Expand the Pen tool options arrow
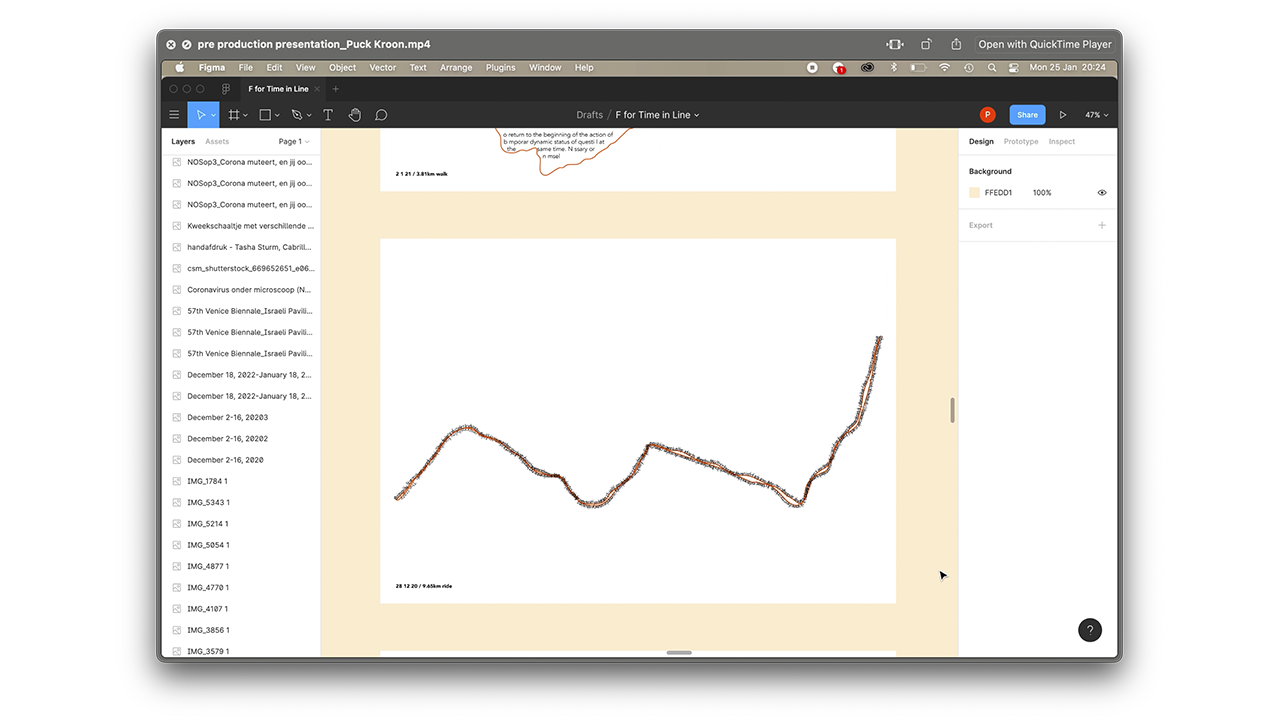 pyautogui.click(x=309, y=116)
